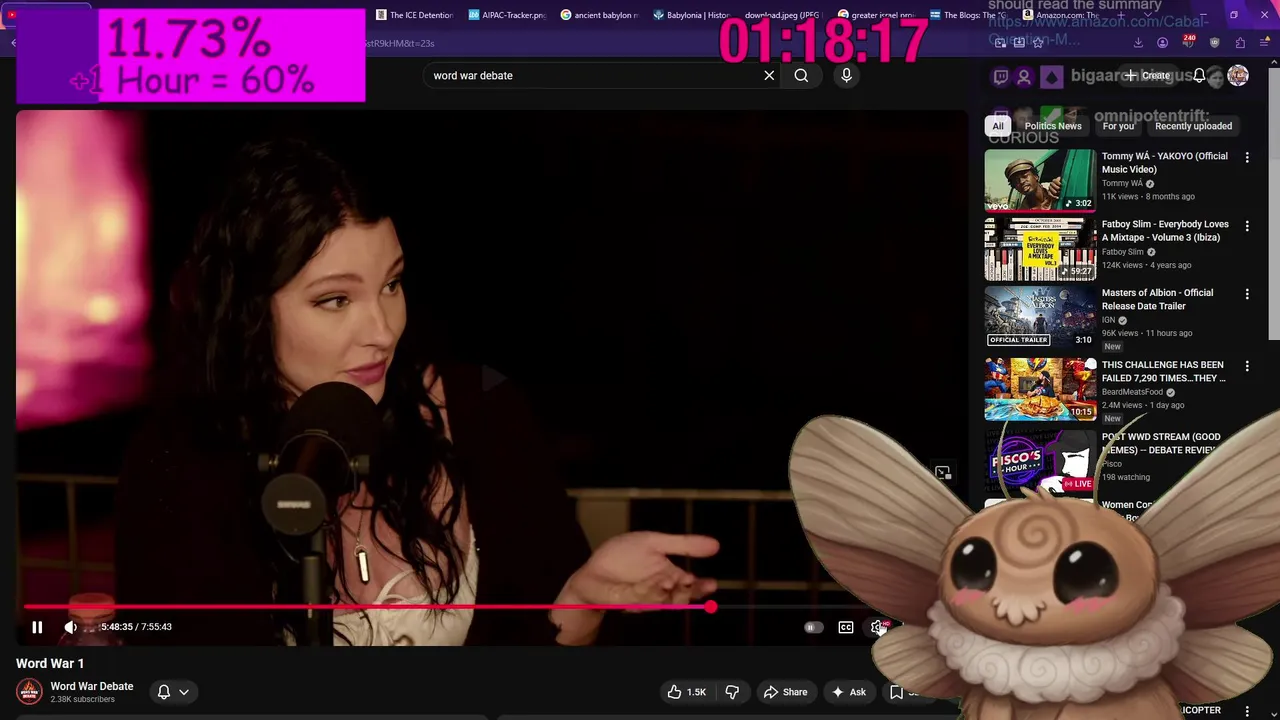The width and height of the screenshot is (1280, 720).
Task: Save the video with bookmark icon
Action: pyautogui.click(x=897, y=692)
